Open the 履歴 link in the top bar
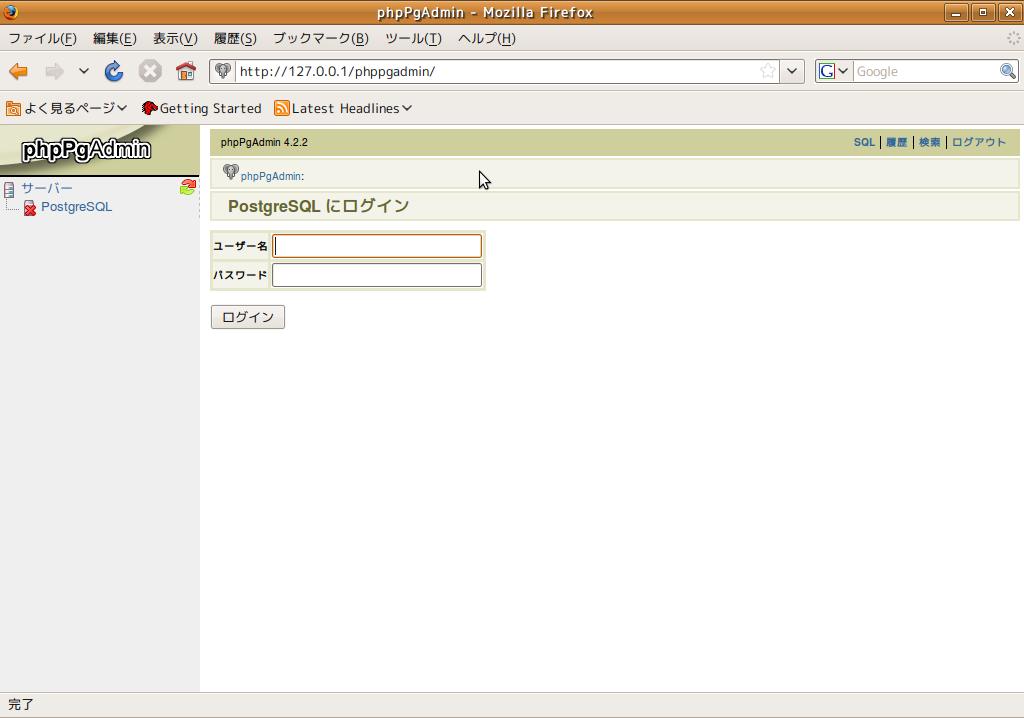Screen dimensions: 1024x718 tap(896, 142)
